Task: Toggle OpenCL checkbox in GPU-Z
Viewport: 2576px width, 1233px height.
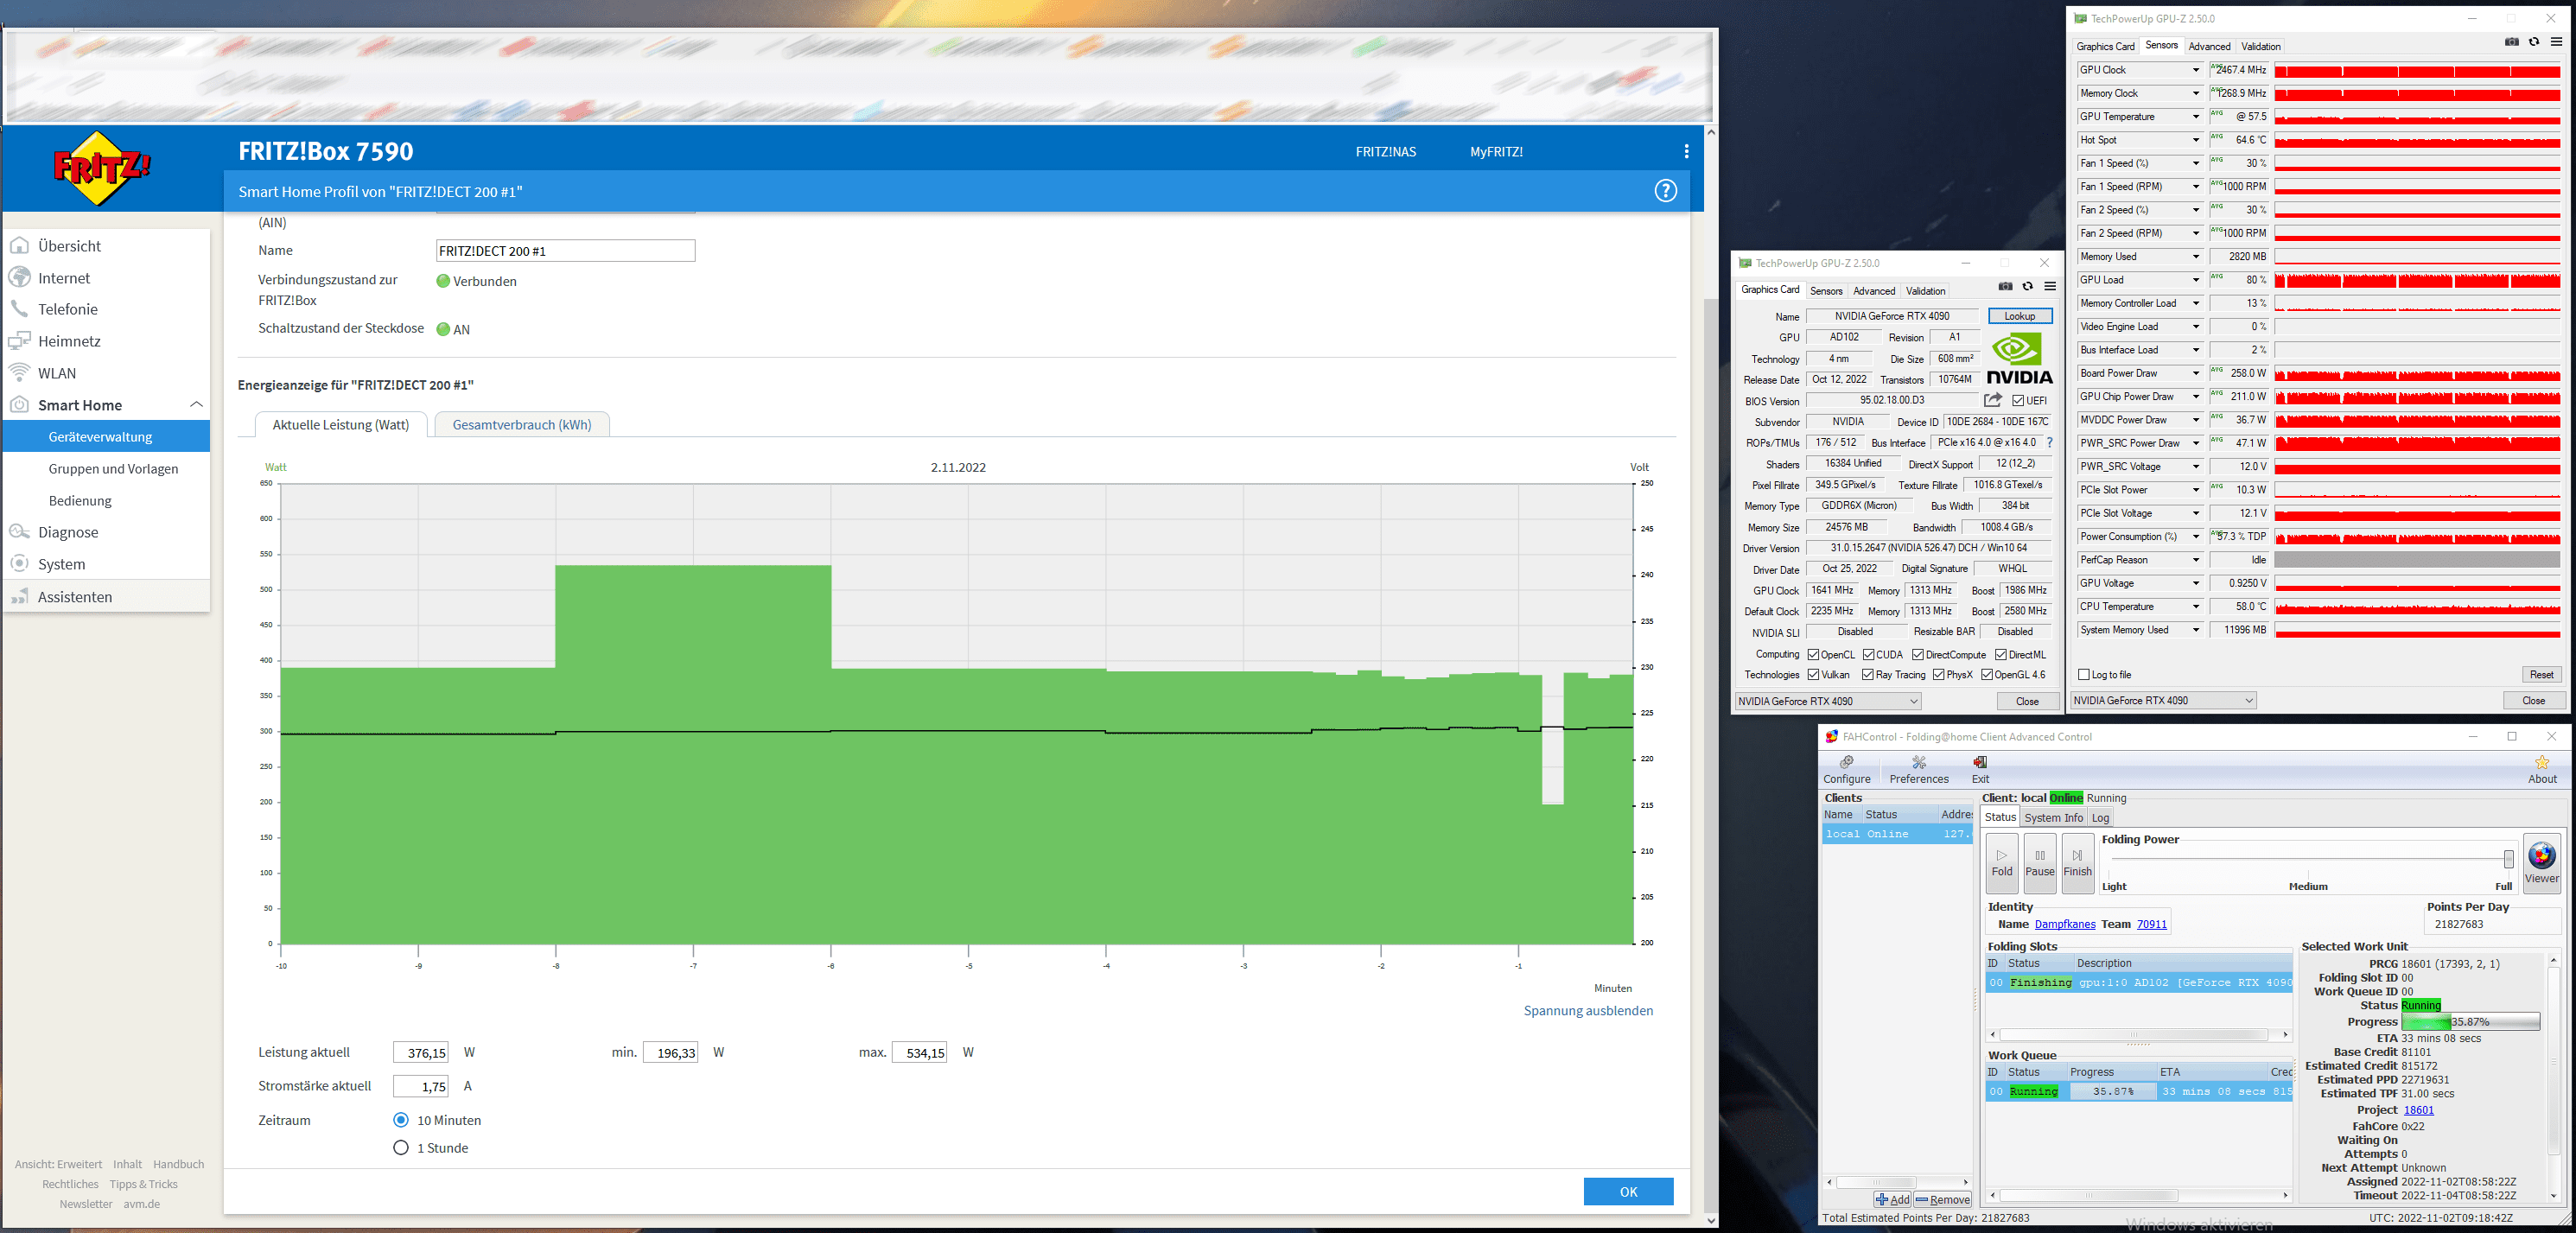Action: [1813, 655]
